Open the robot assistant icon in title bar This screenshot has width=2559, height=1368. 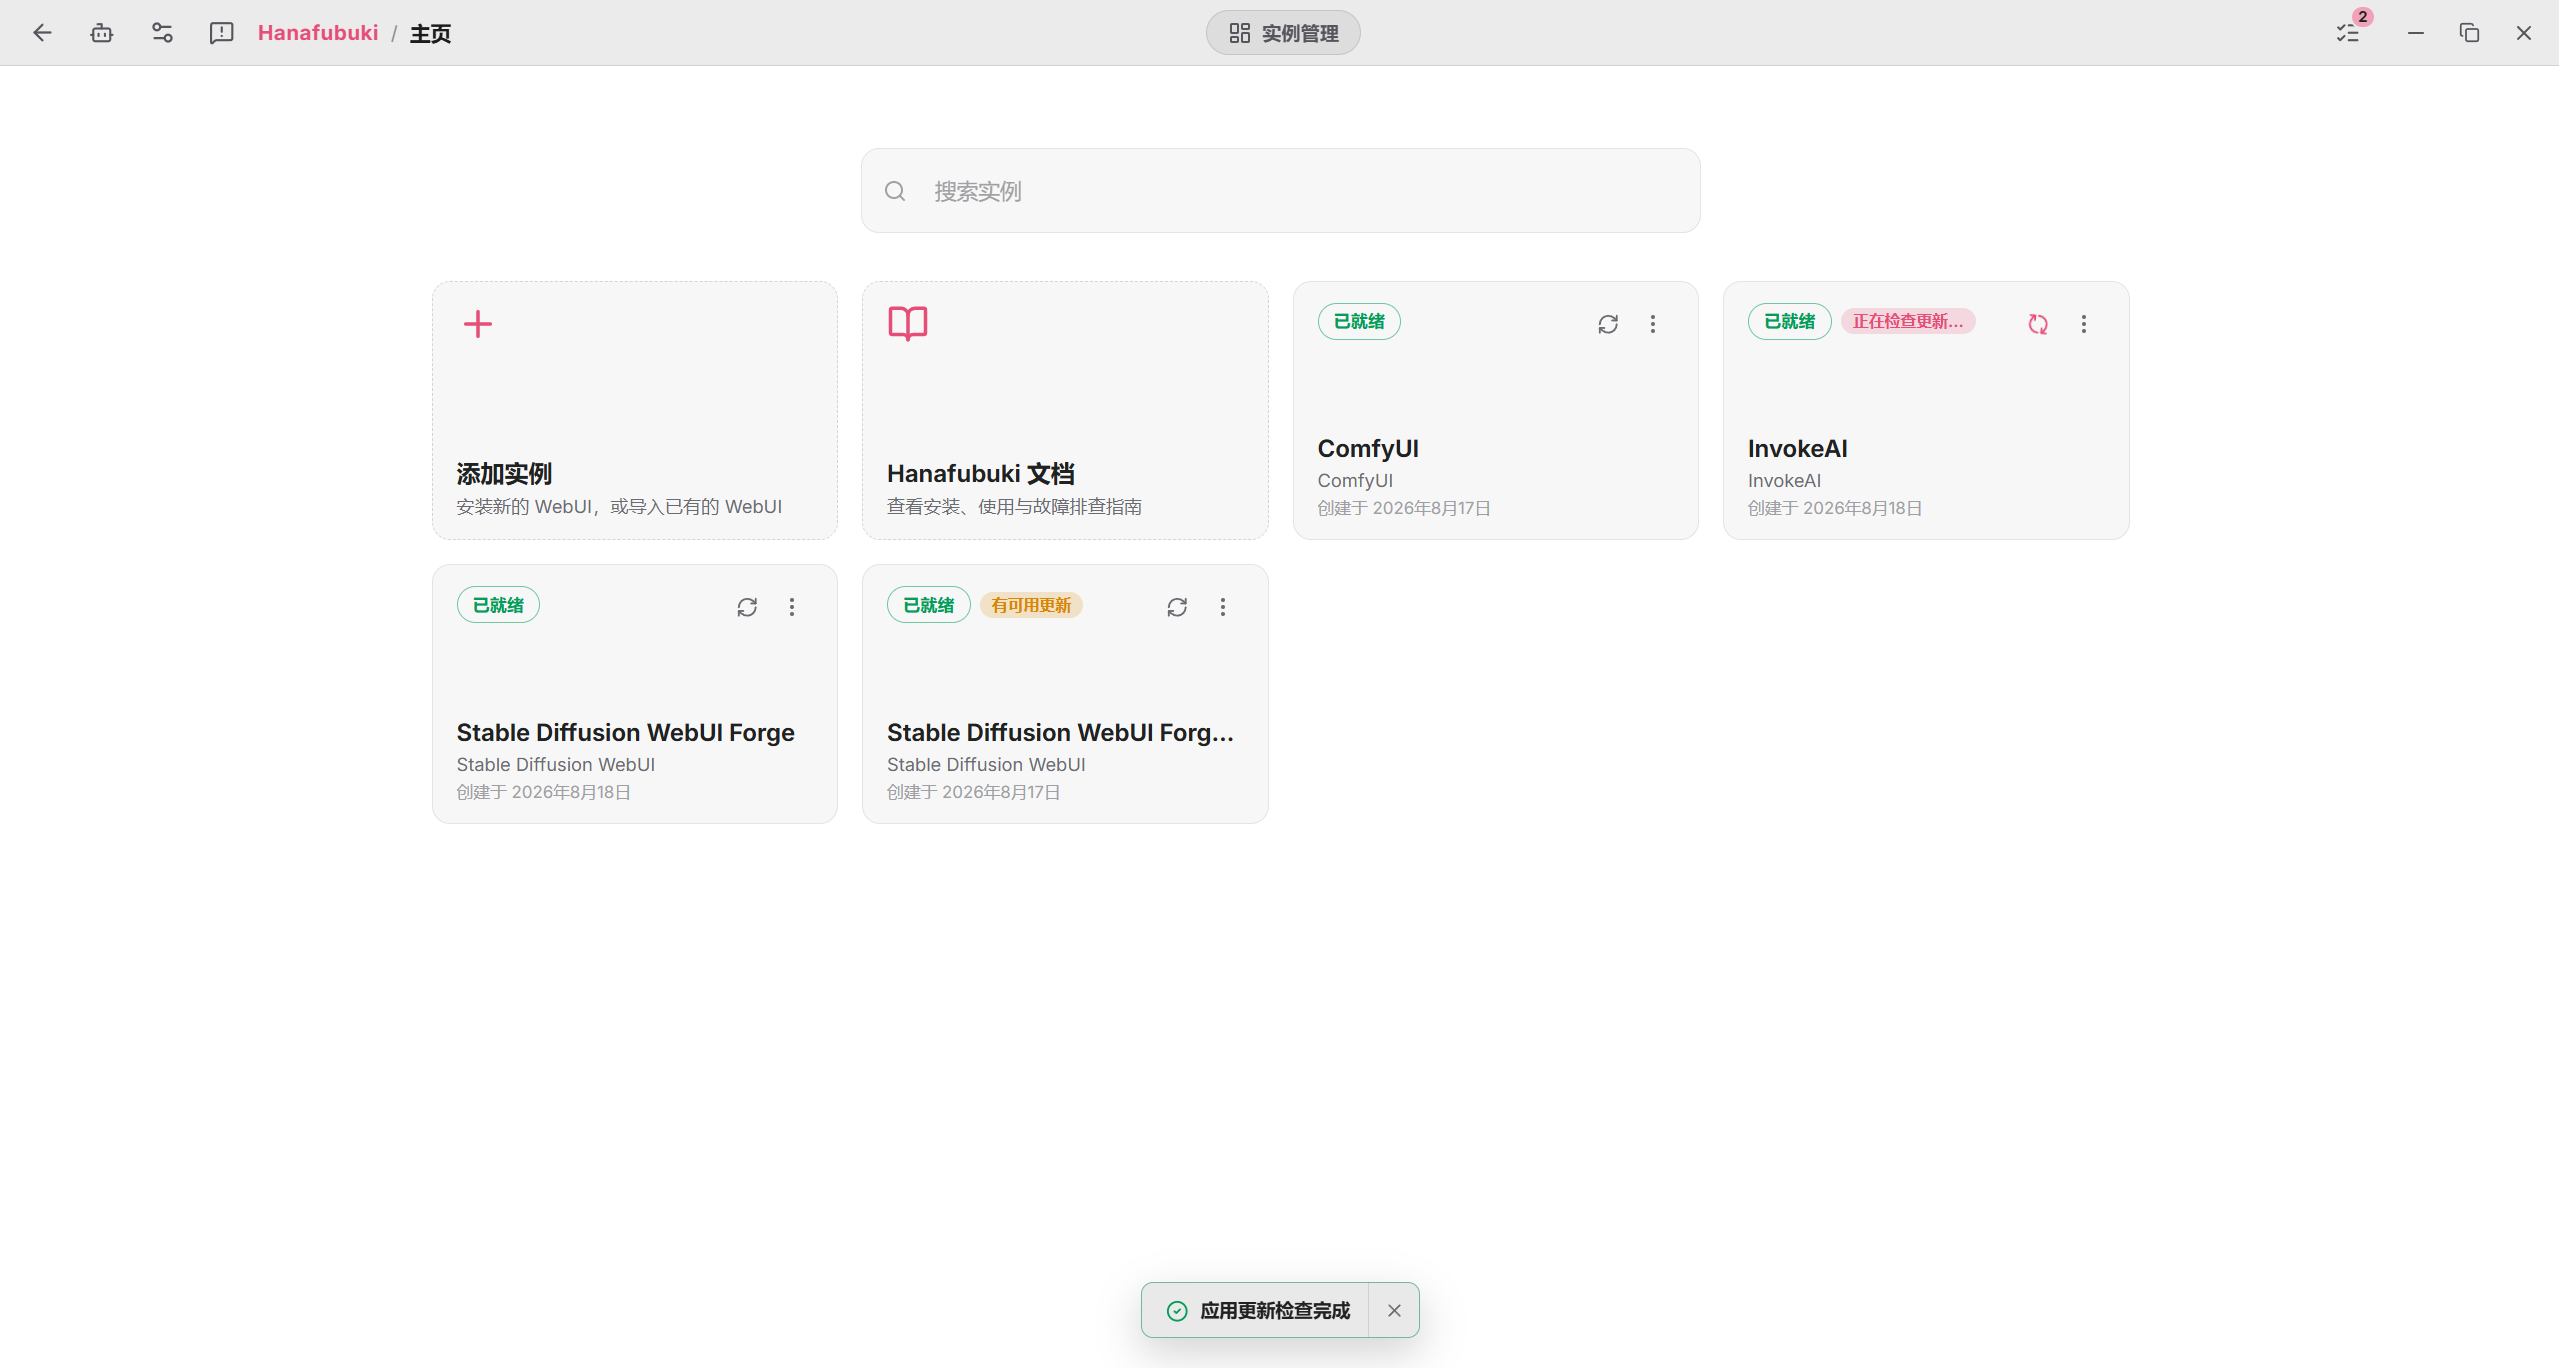[102, 33]
